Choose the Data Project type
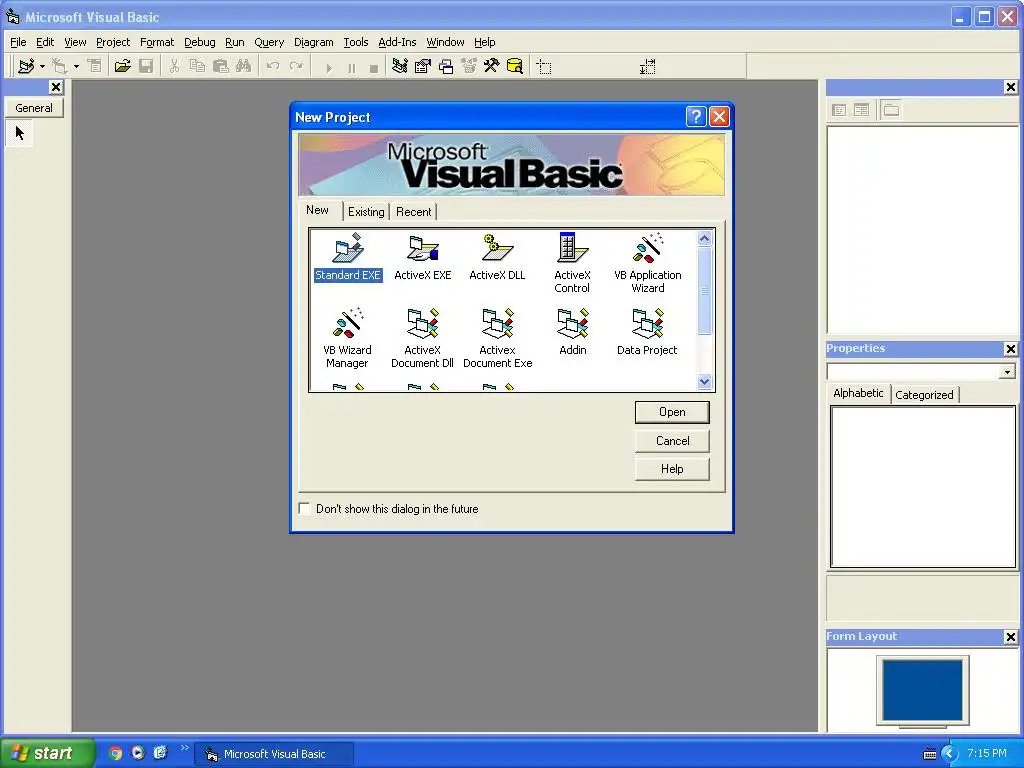This screenshot has height=768, width=1024. (647, 332)
